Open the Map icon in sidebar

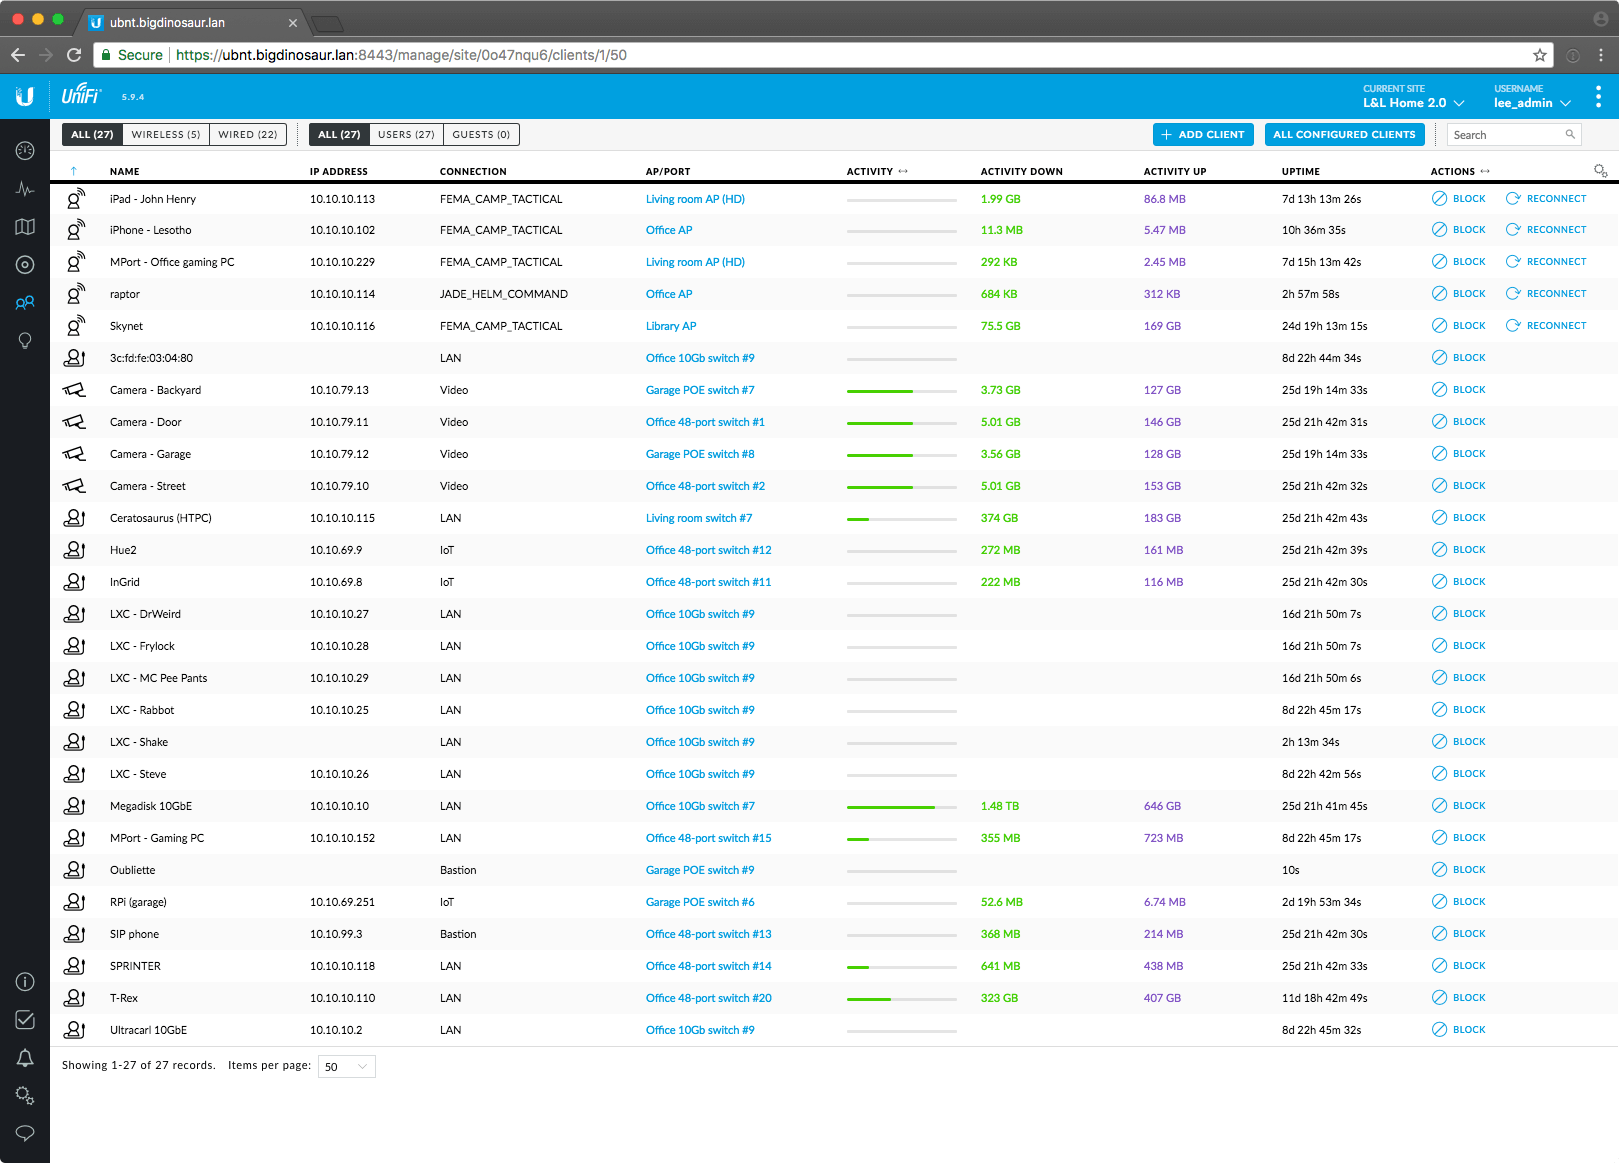(25, 227)
